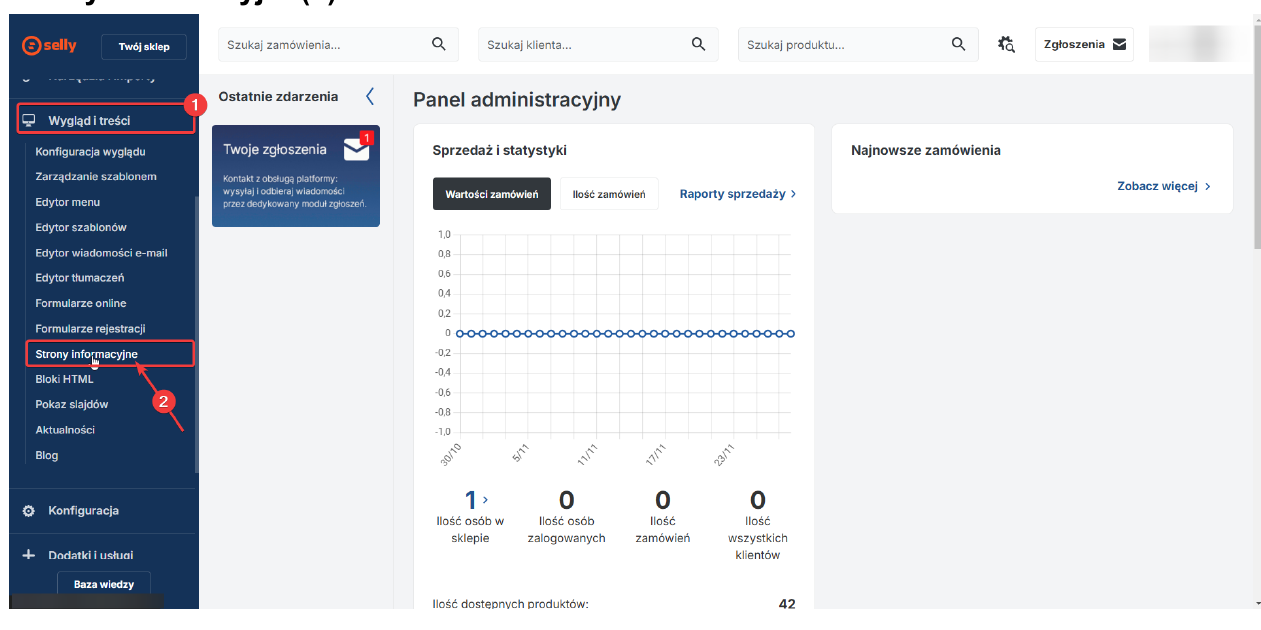
Task: Open Zarządzanie szablonem
Action: [96, 176]
